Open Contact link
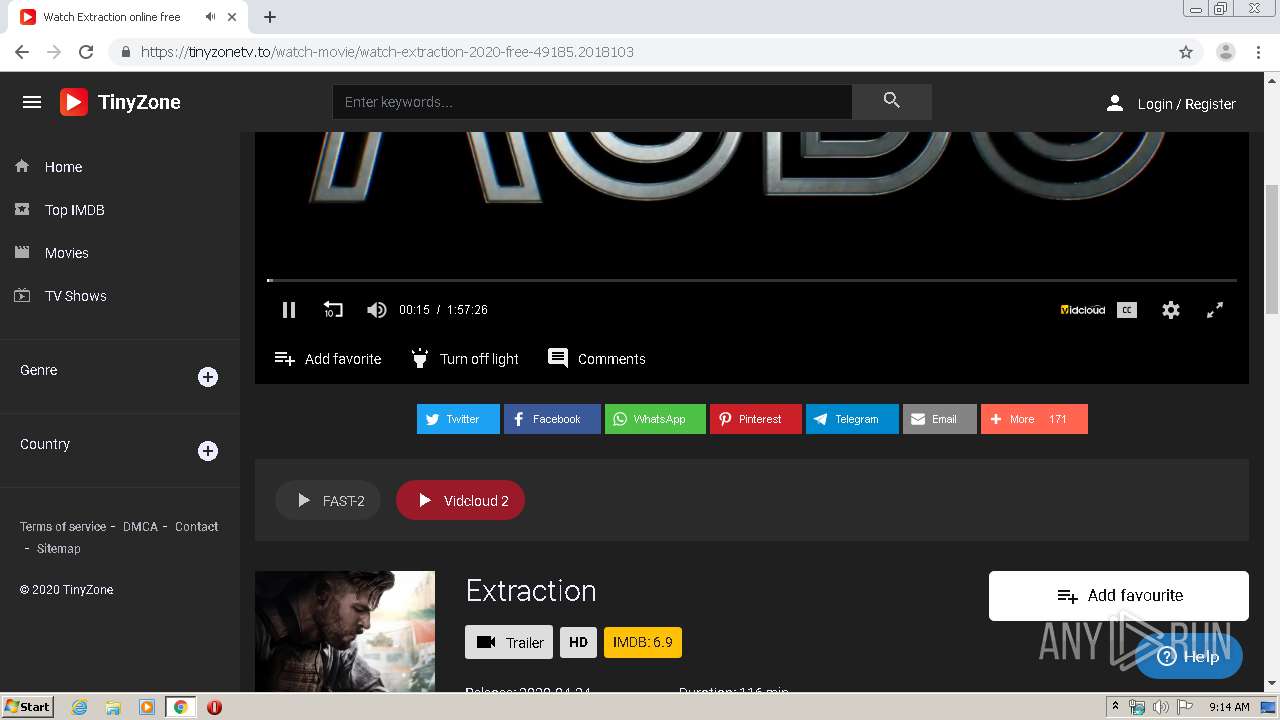The height and width of the screenshot is (720, 1280). click(x=196, y=526)
